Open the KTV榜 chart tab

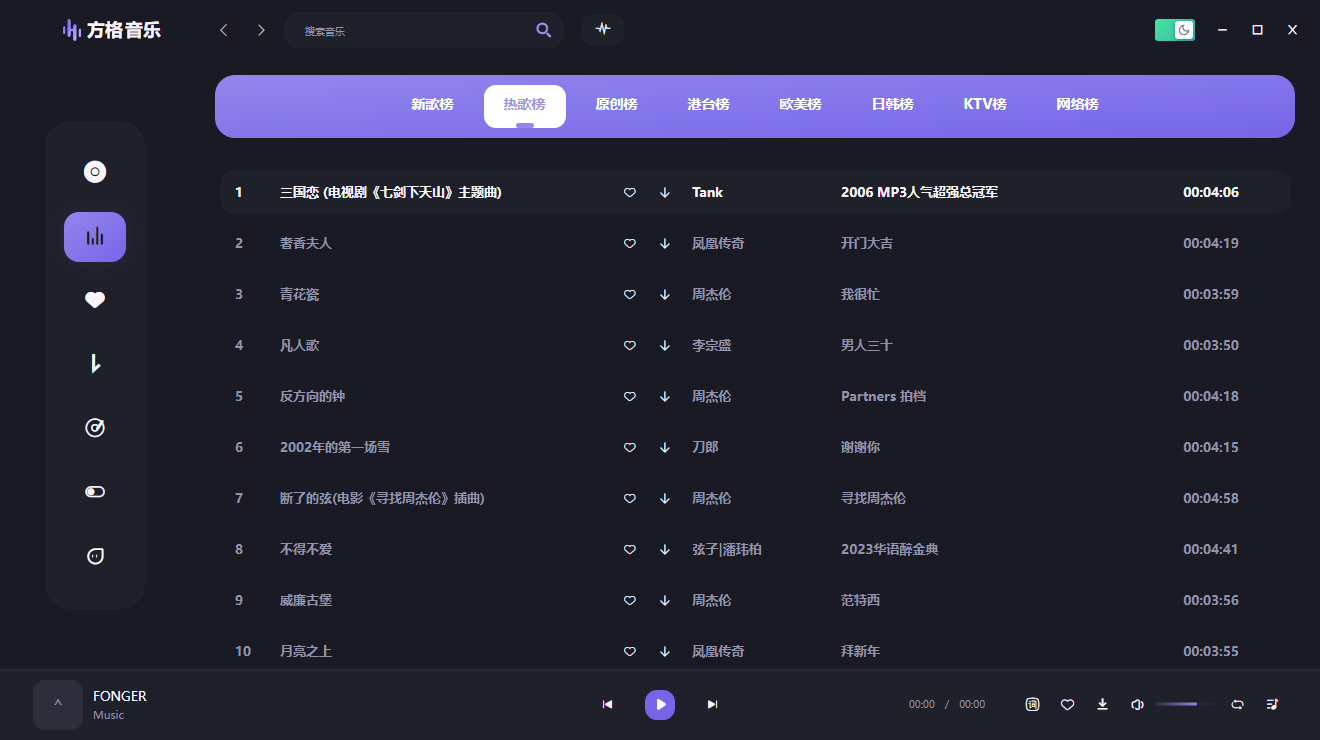click(x=984, y=103)
